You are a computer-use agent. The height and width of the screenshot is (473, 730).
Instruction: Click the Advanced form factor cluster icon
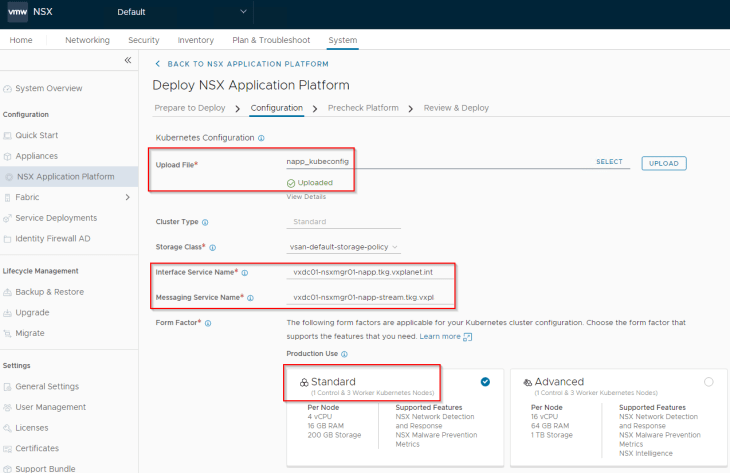(x=527, y=382)
